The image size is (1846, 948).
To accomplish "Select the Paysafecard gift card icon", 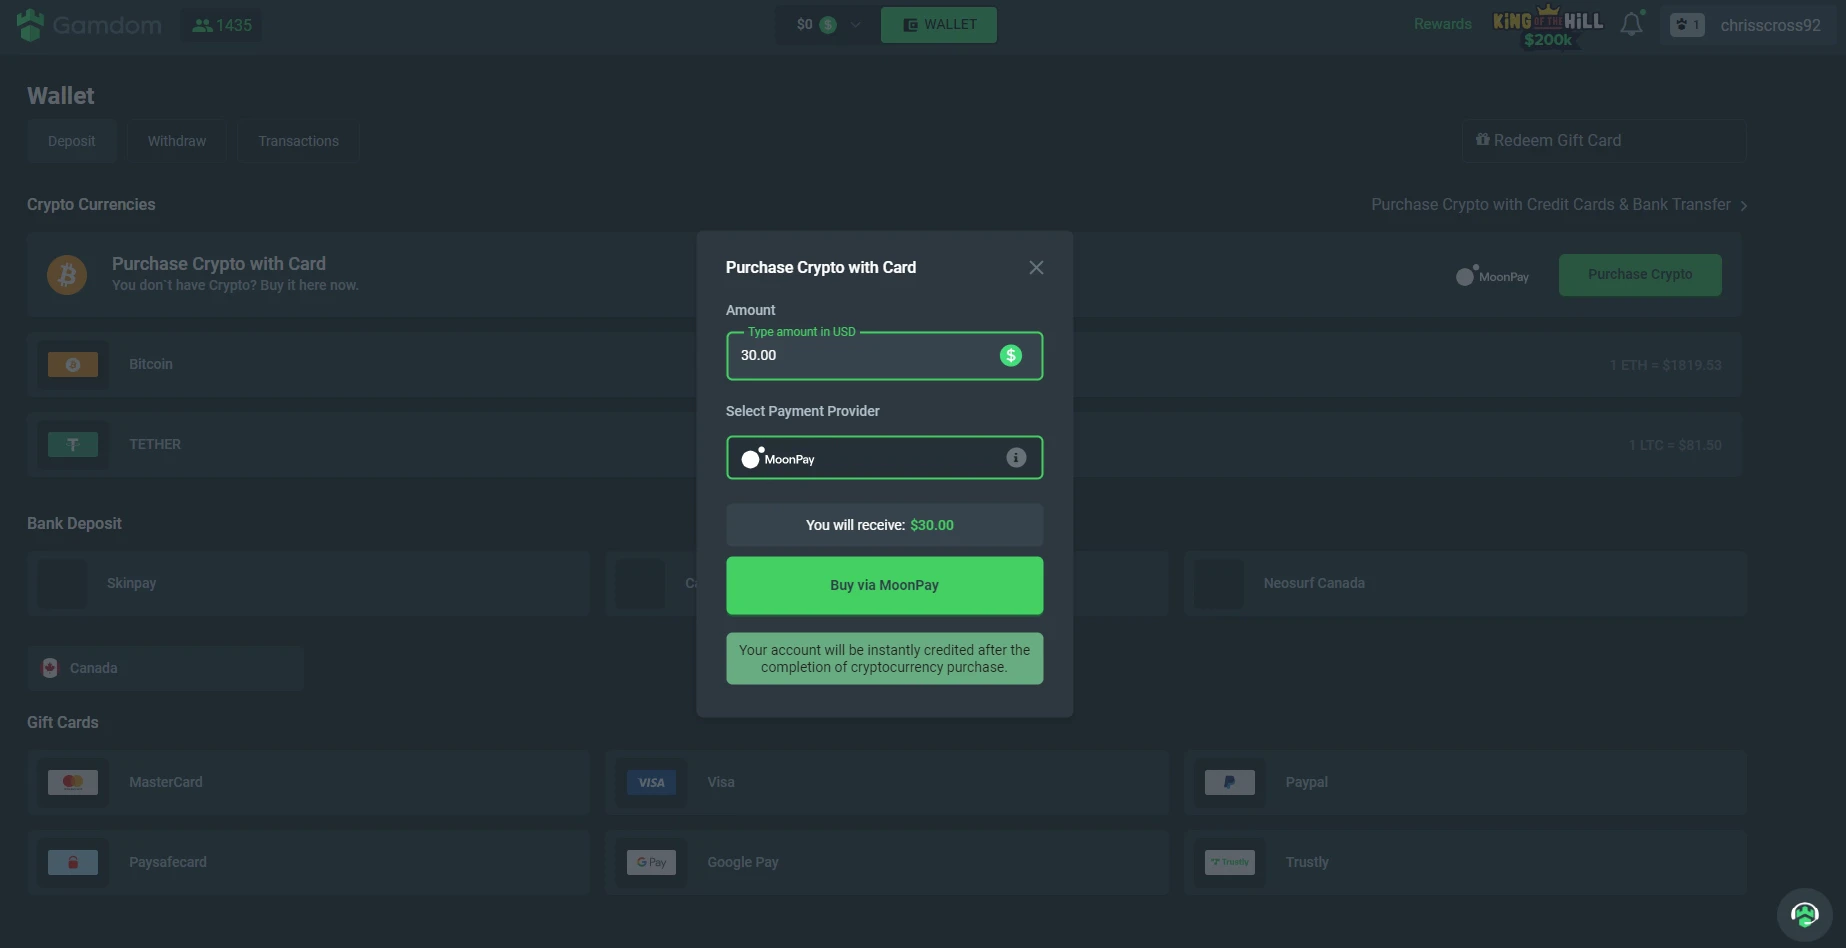I will click(x=73, y=862).
